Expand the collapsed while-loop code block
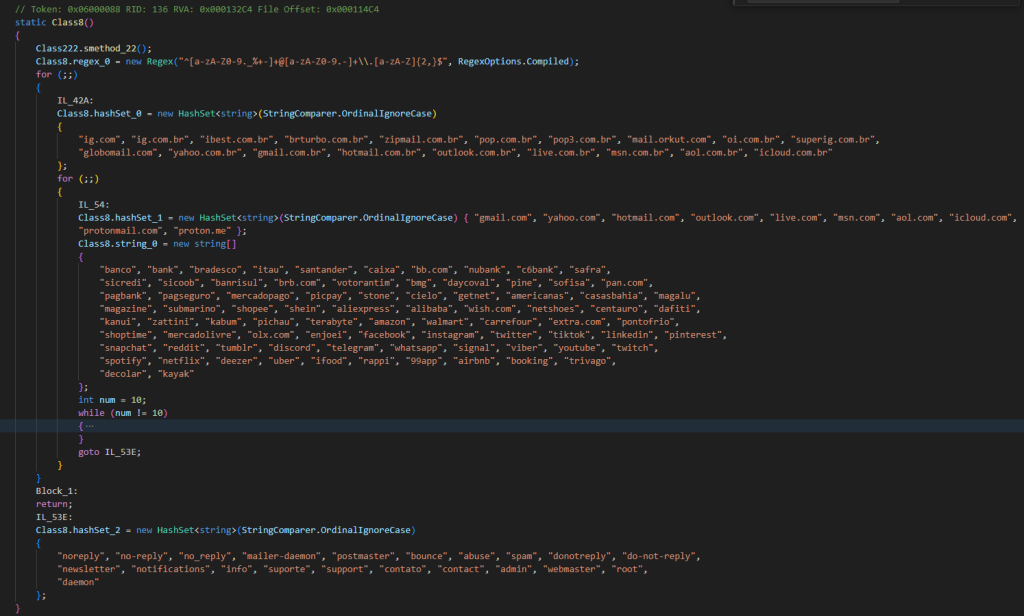 (89, 426)
